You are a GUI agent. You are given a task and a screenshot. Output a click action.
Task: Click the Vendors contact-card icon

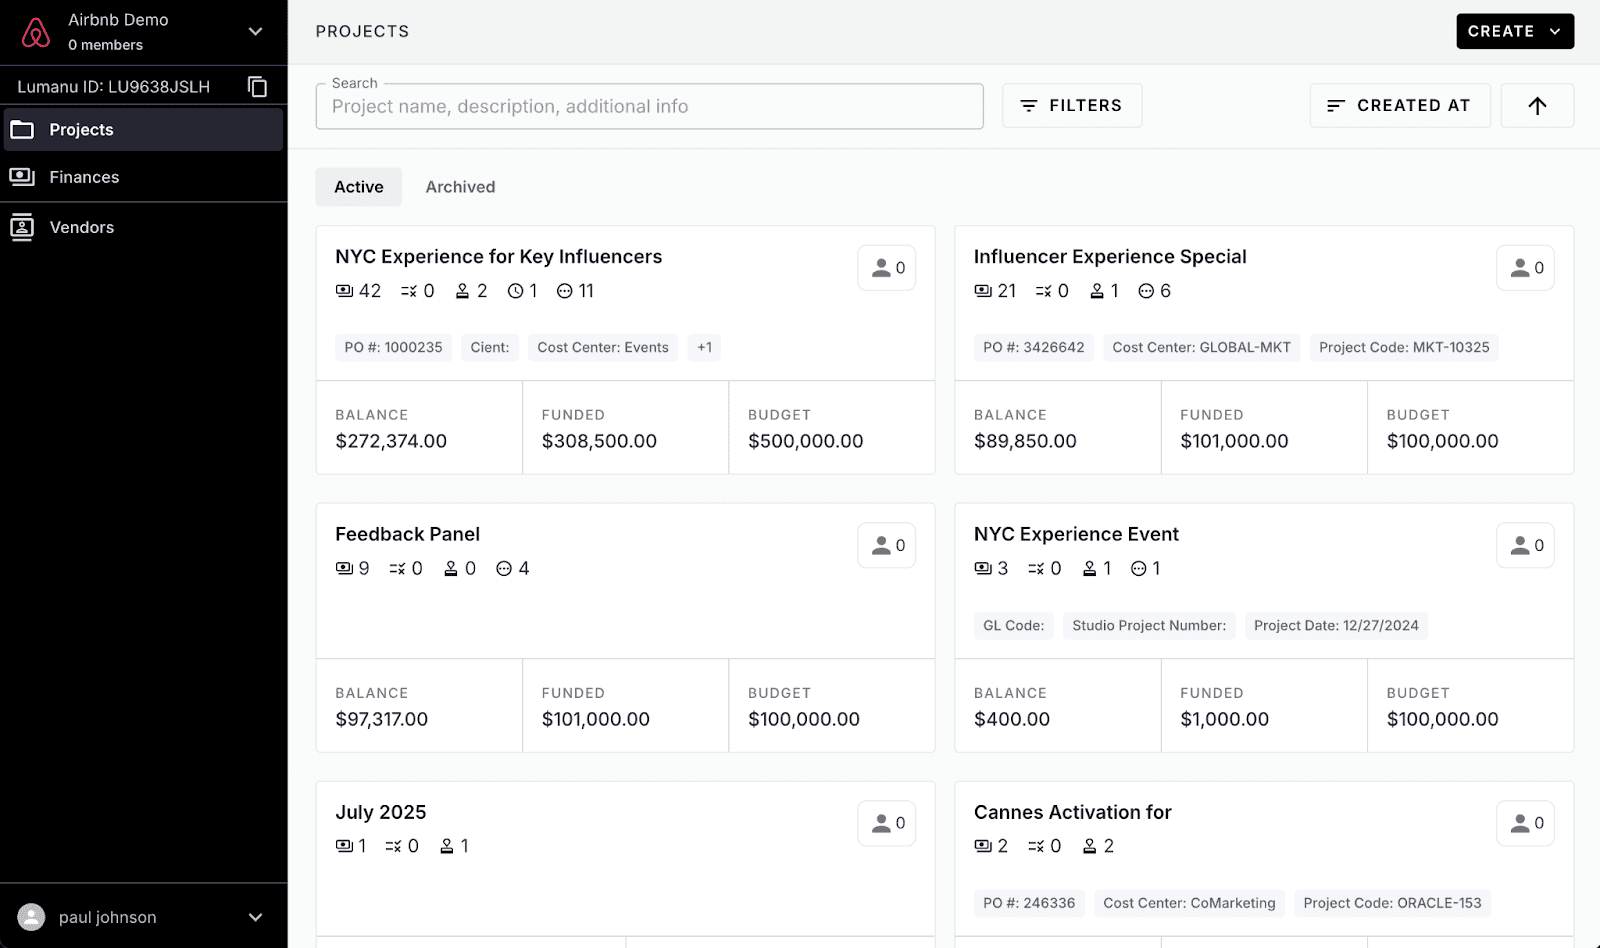coord(22,227)
